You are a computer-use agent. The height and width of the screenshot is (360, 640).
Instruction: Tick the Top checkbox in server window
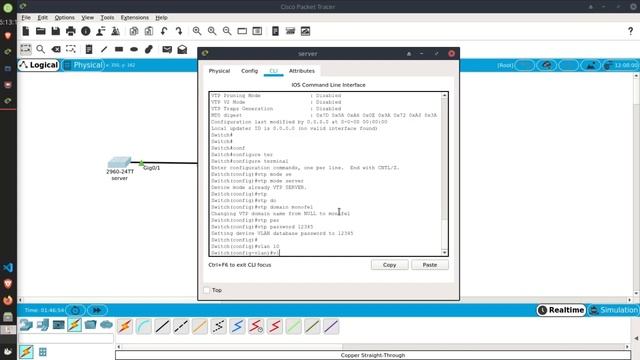(x=207, y=290)
